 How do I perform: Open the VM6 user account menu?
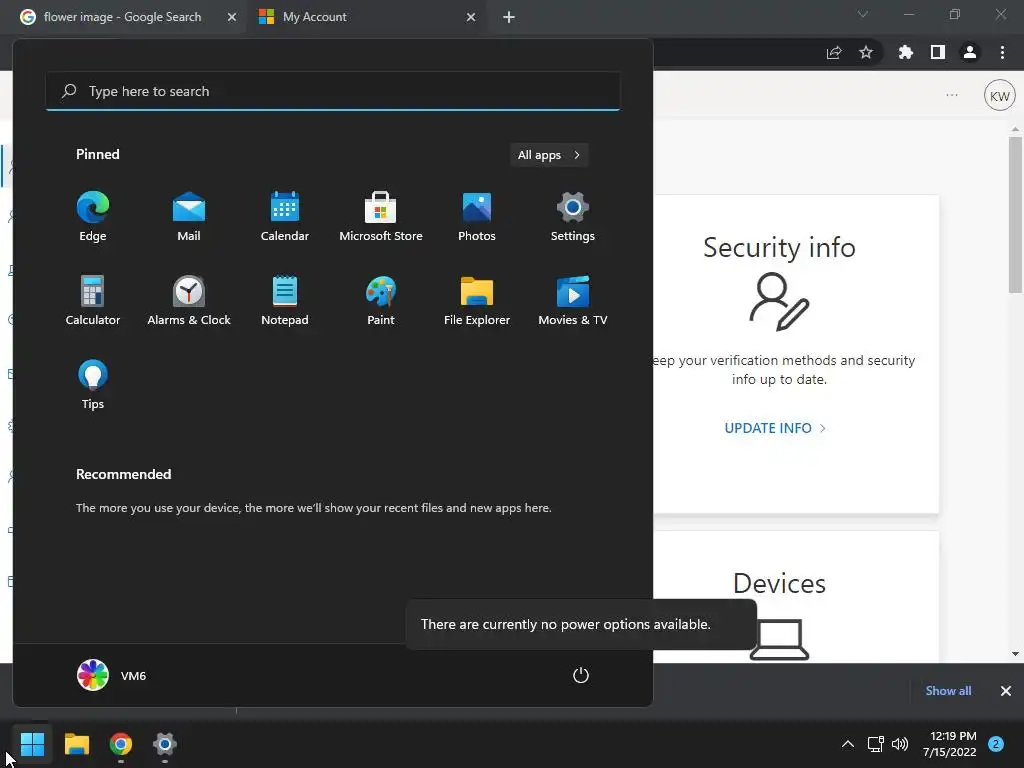click(112, 675)
